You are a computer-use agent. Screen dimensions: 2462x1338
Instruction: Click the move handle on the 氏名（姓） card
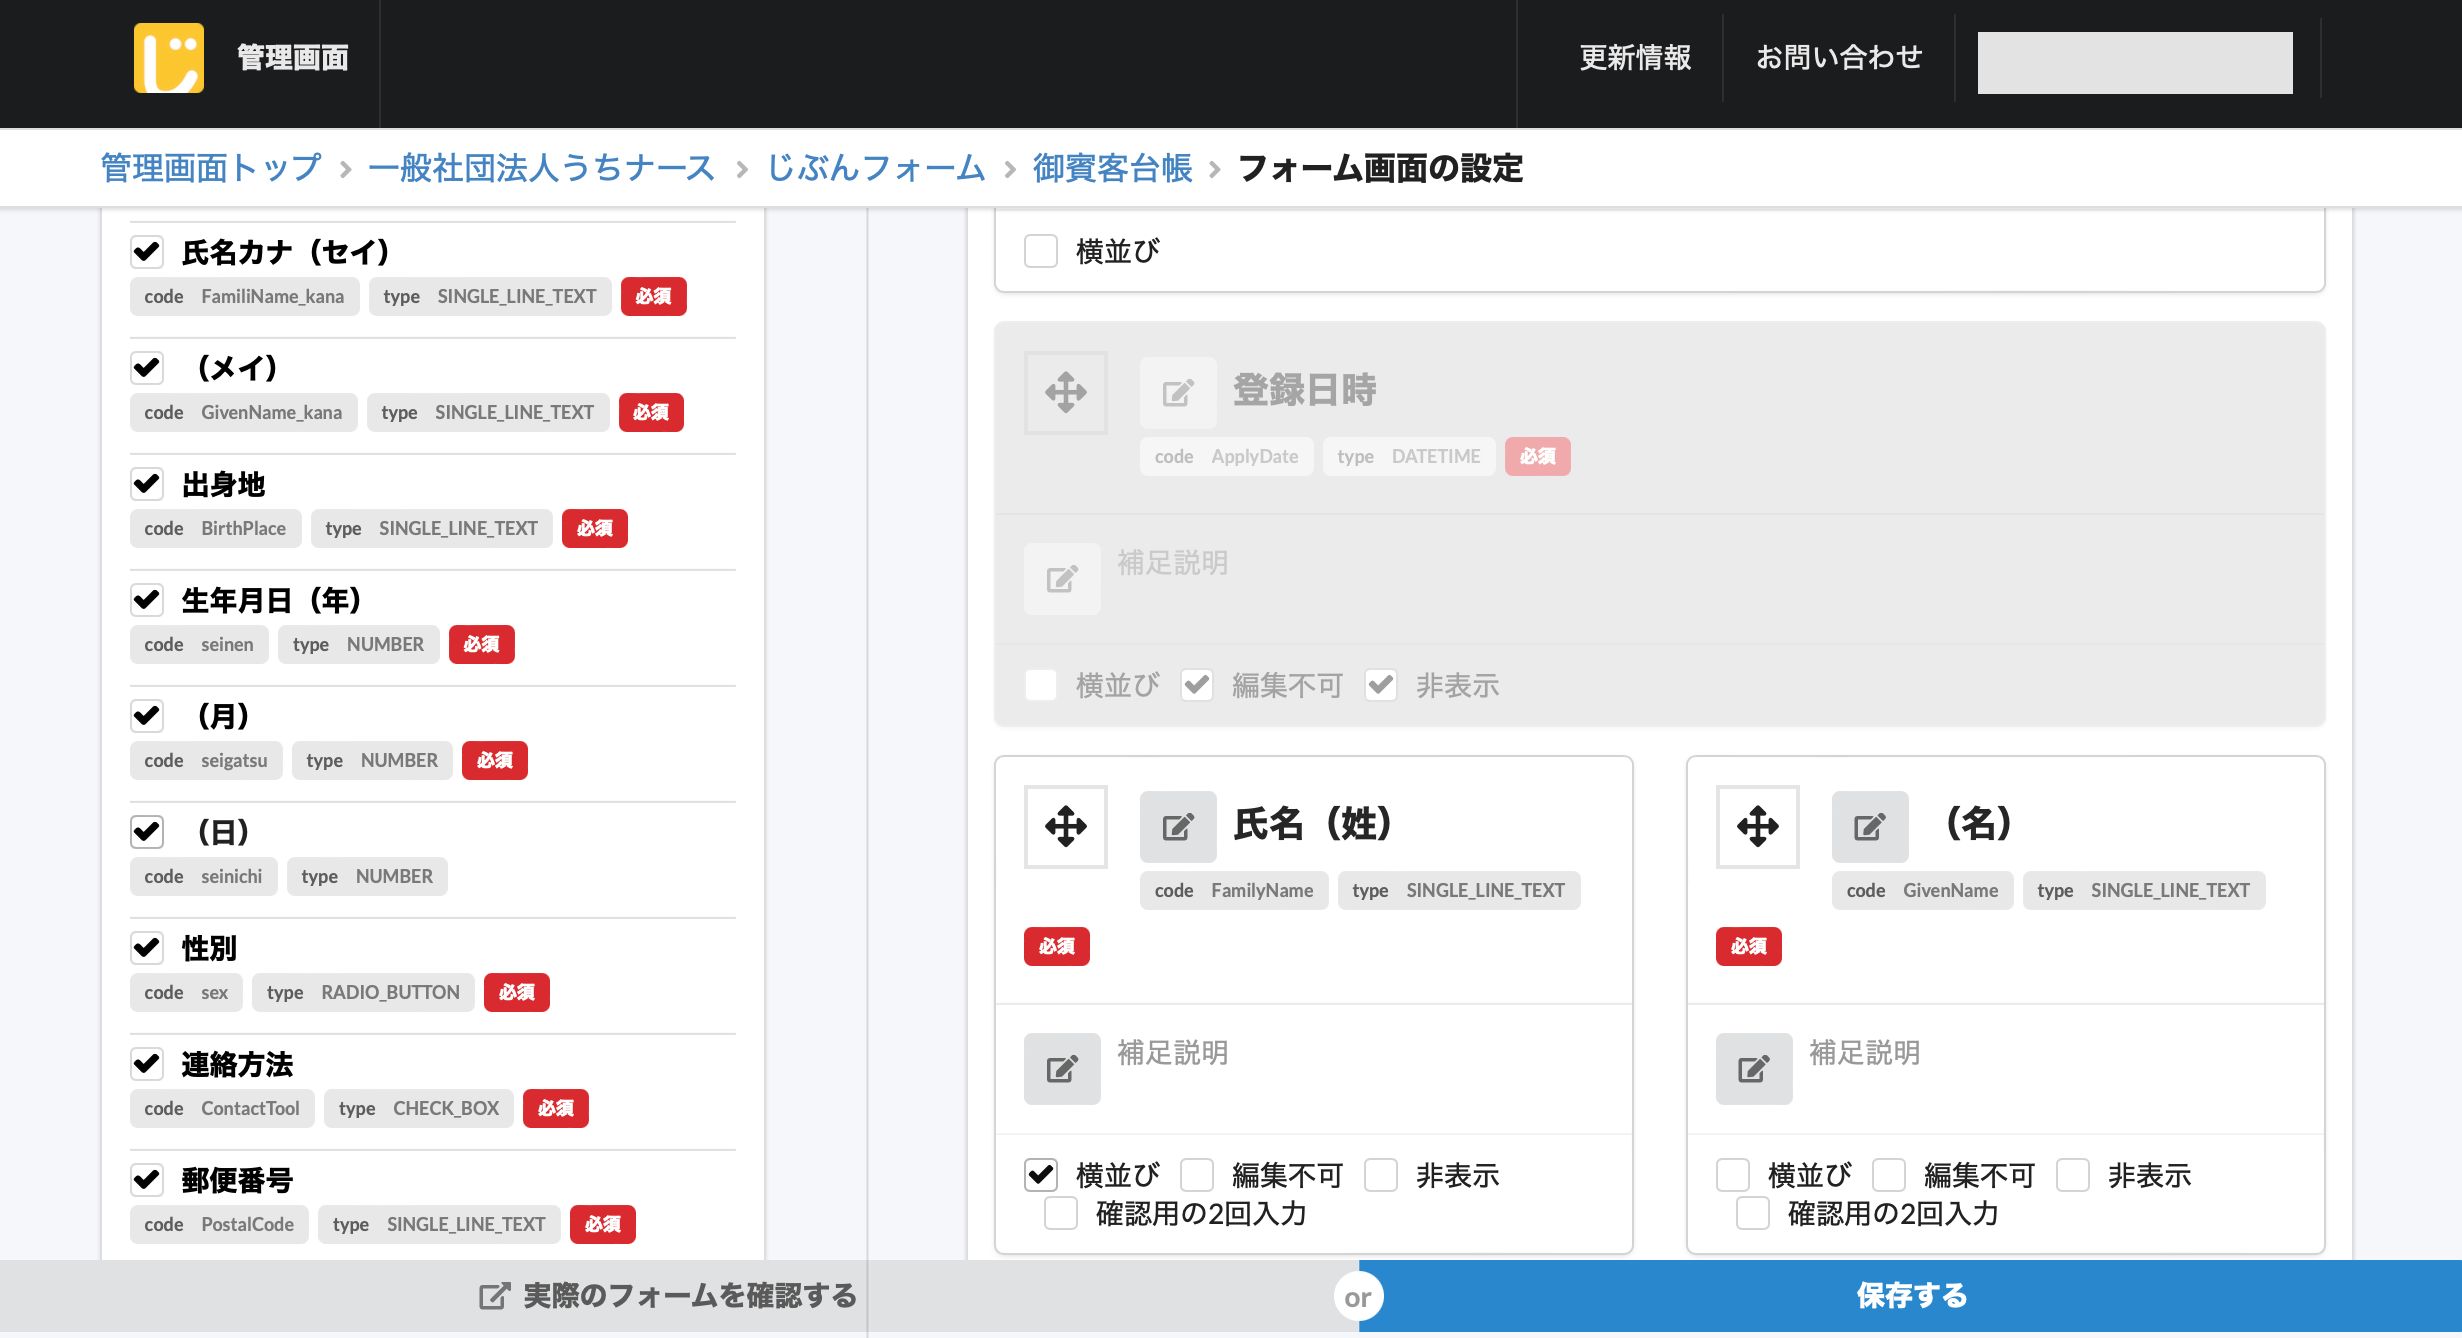click(1065, 827)
